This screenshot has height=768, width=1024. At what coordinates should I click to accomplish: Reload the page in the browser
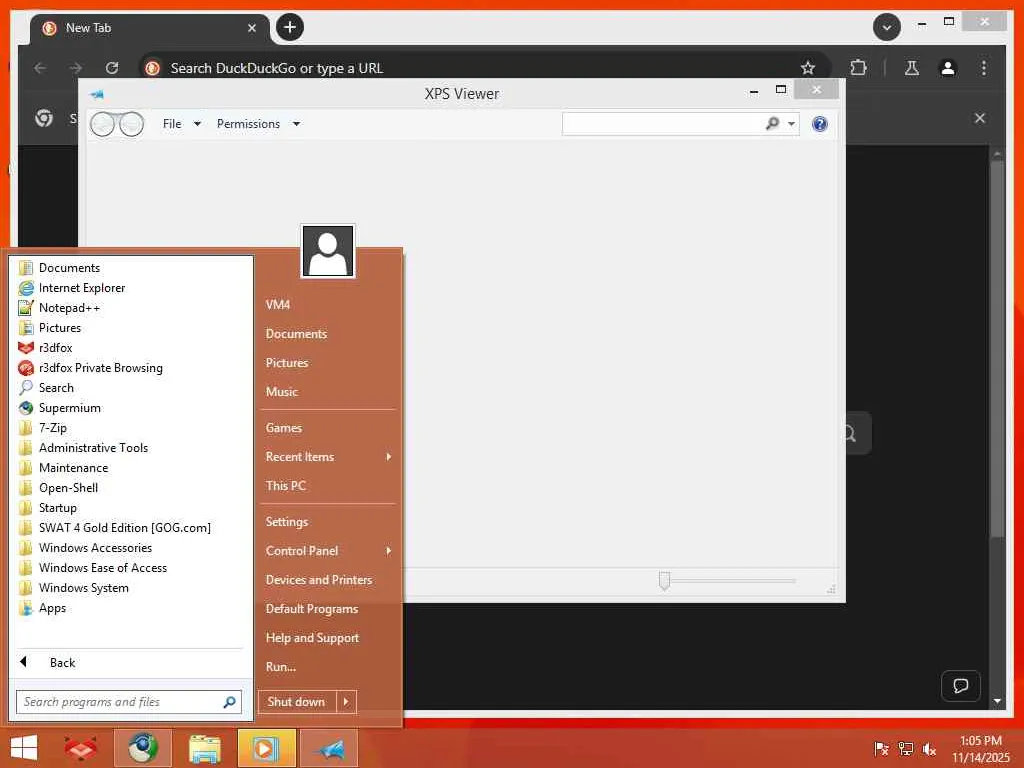point(112,68)
